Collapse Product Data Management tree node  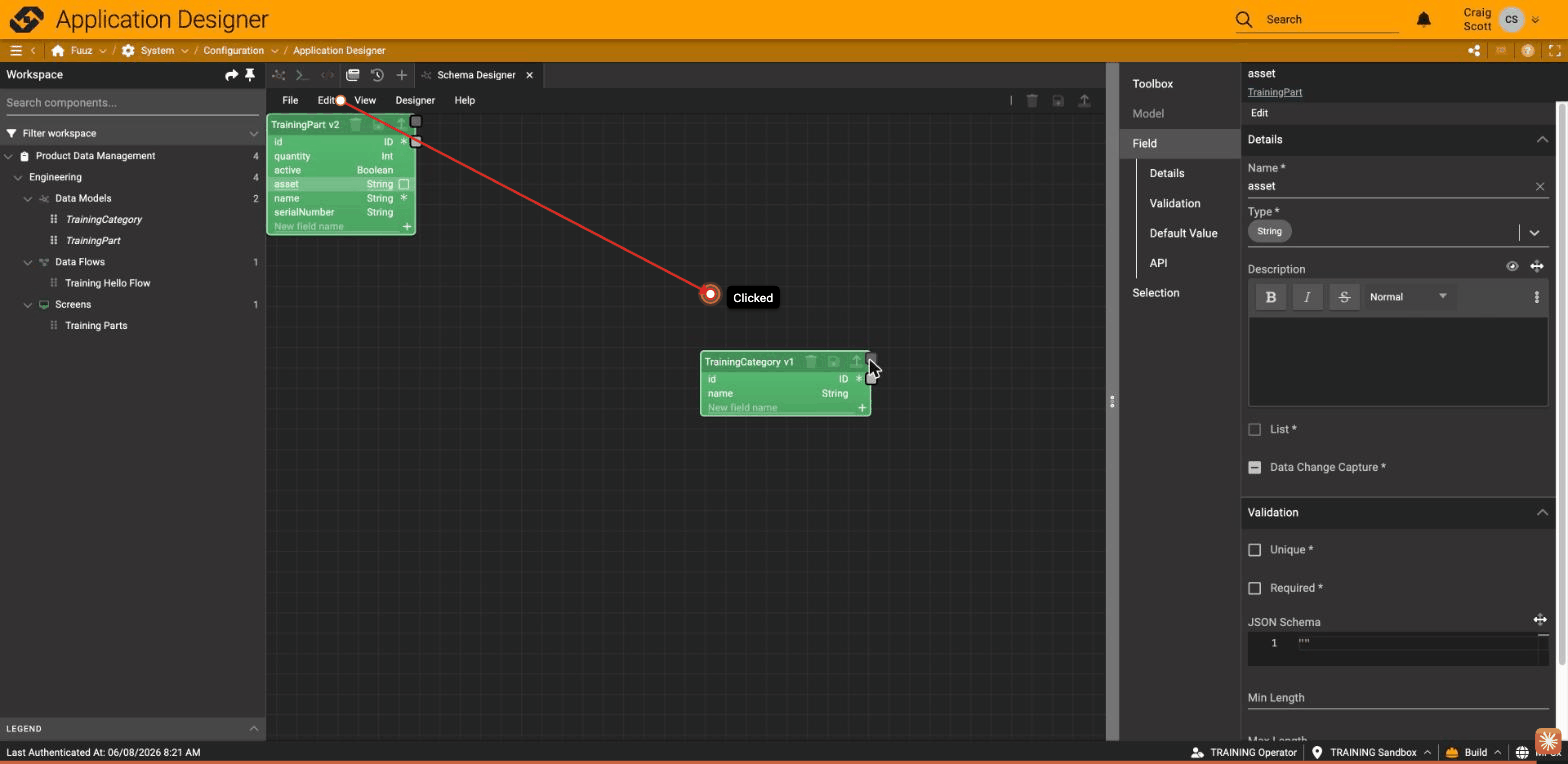[x=8, y=156]
